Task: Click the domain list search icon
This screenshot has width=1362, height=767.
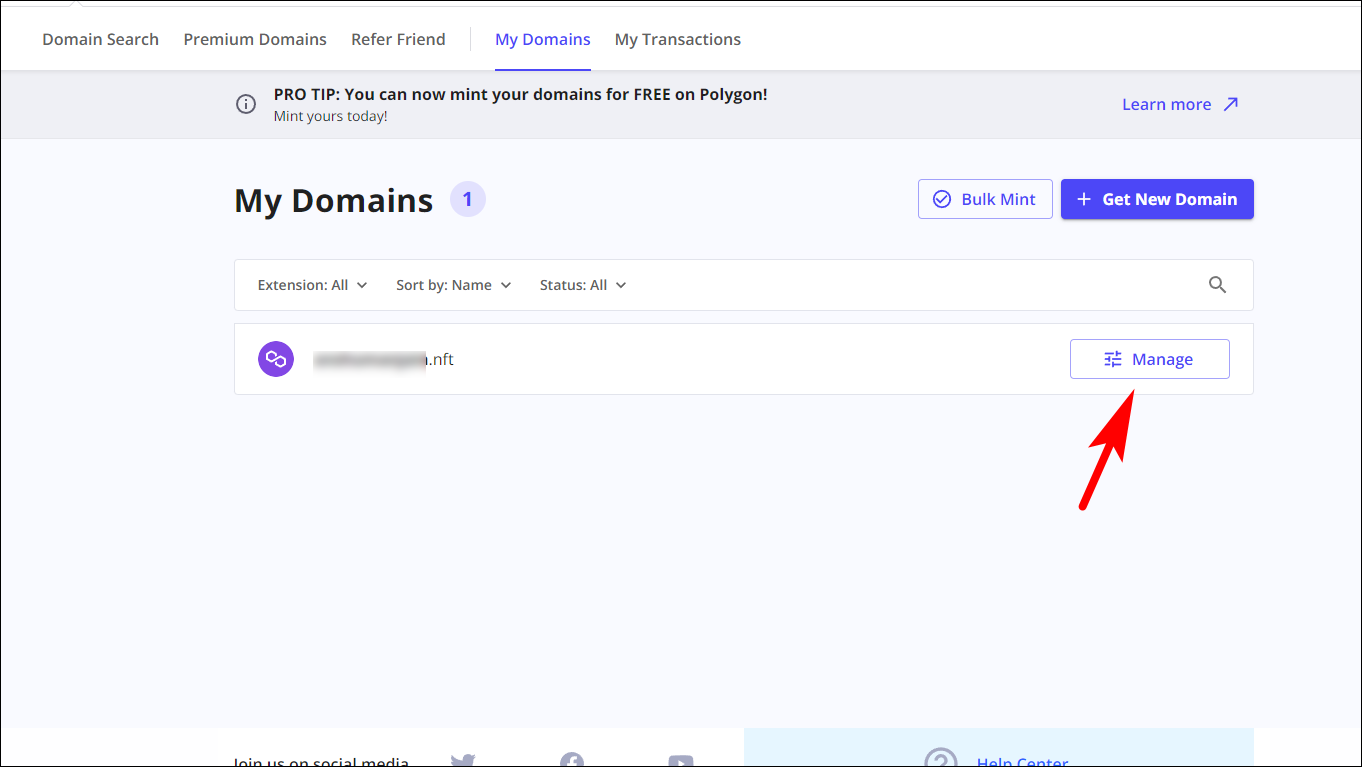Action: [1217, 285]
